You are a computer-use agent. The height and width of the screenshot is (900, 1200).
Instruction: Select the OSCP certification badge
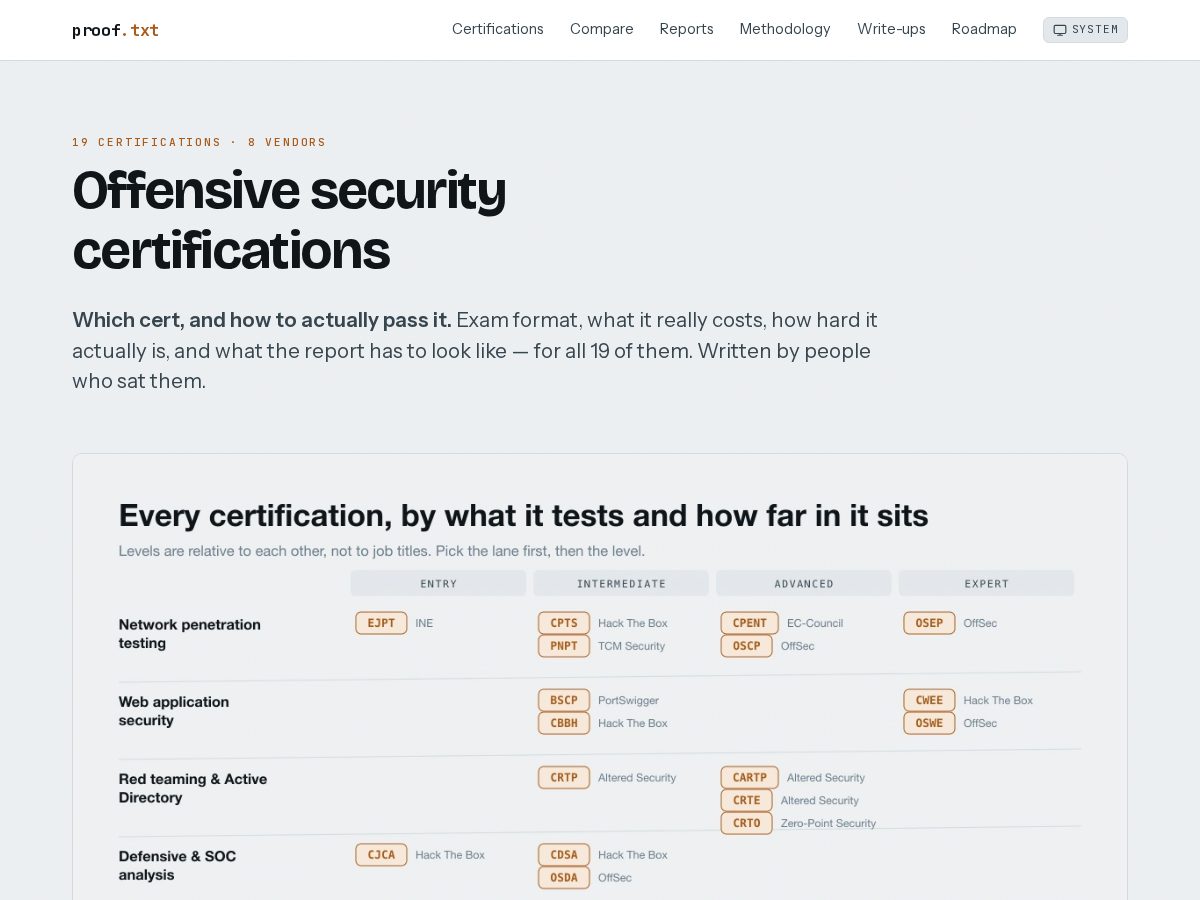tap(746, 646)
